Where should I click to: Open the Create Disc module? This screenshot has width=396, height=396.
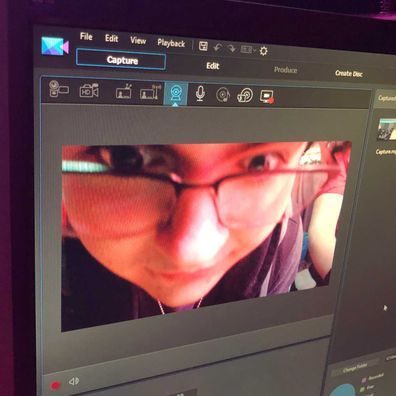(349, 73)
